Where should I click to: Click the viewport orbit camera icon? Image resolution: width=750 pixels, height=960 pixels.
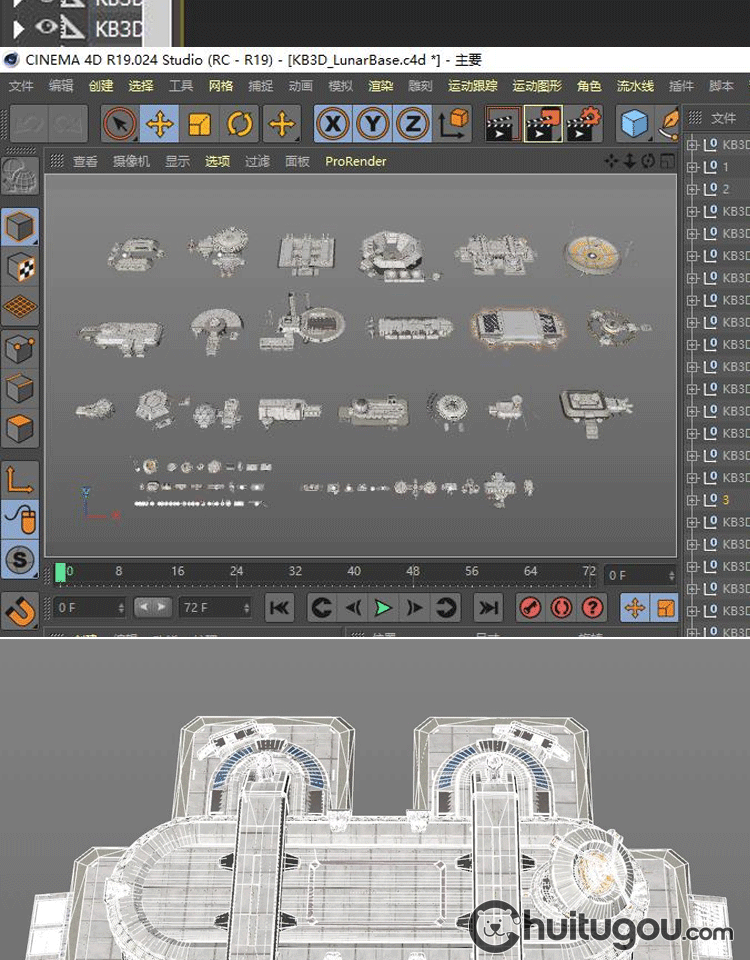pyautogui.click(x=648, y=161)
